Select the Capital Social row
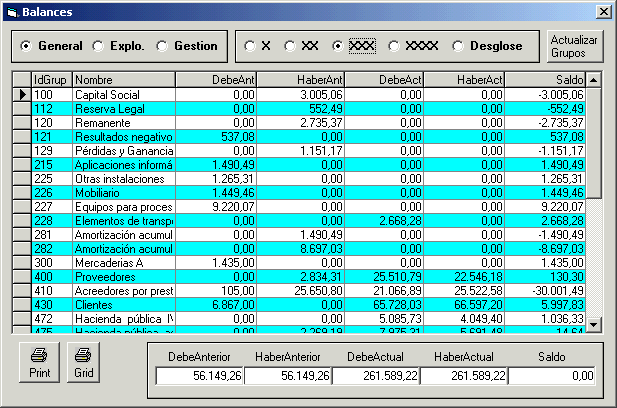The image size is (617, 408). (123, 94)
